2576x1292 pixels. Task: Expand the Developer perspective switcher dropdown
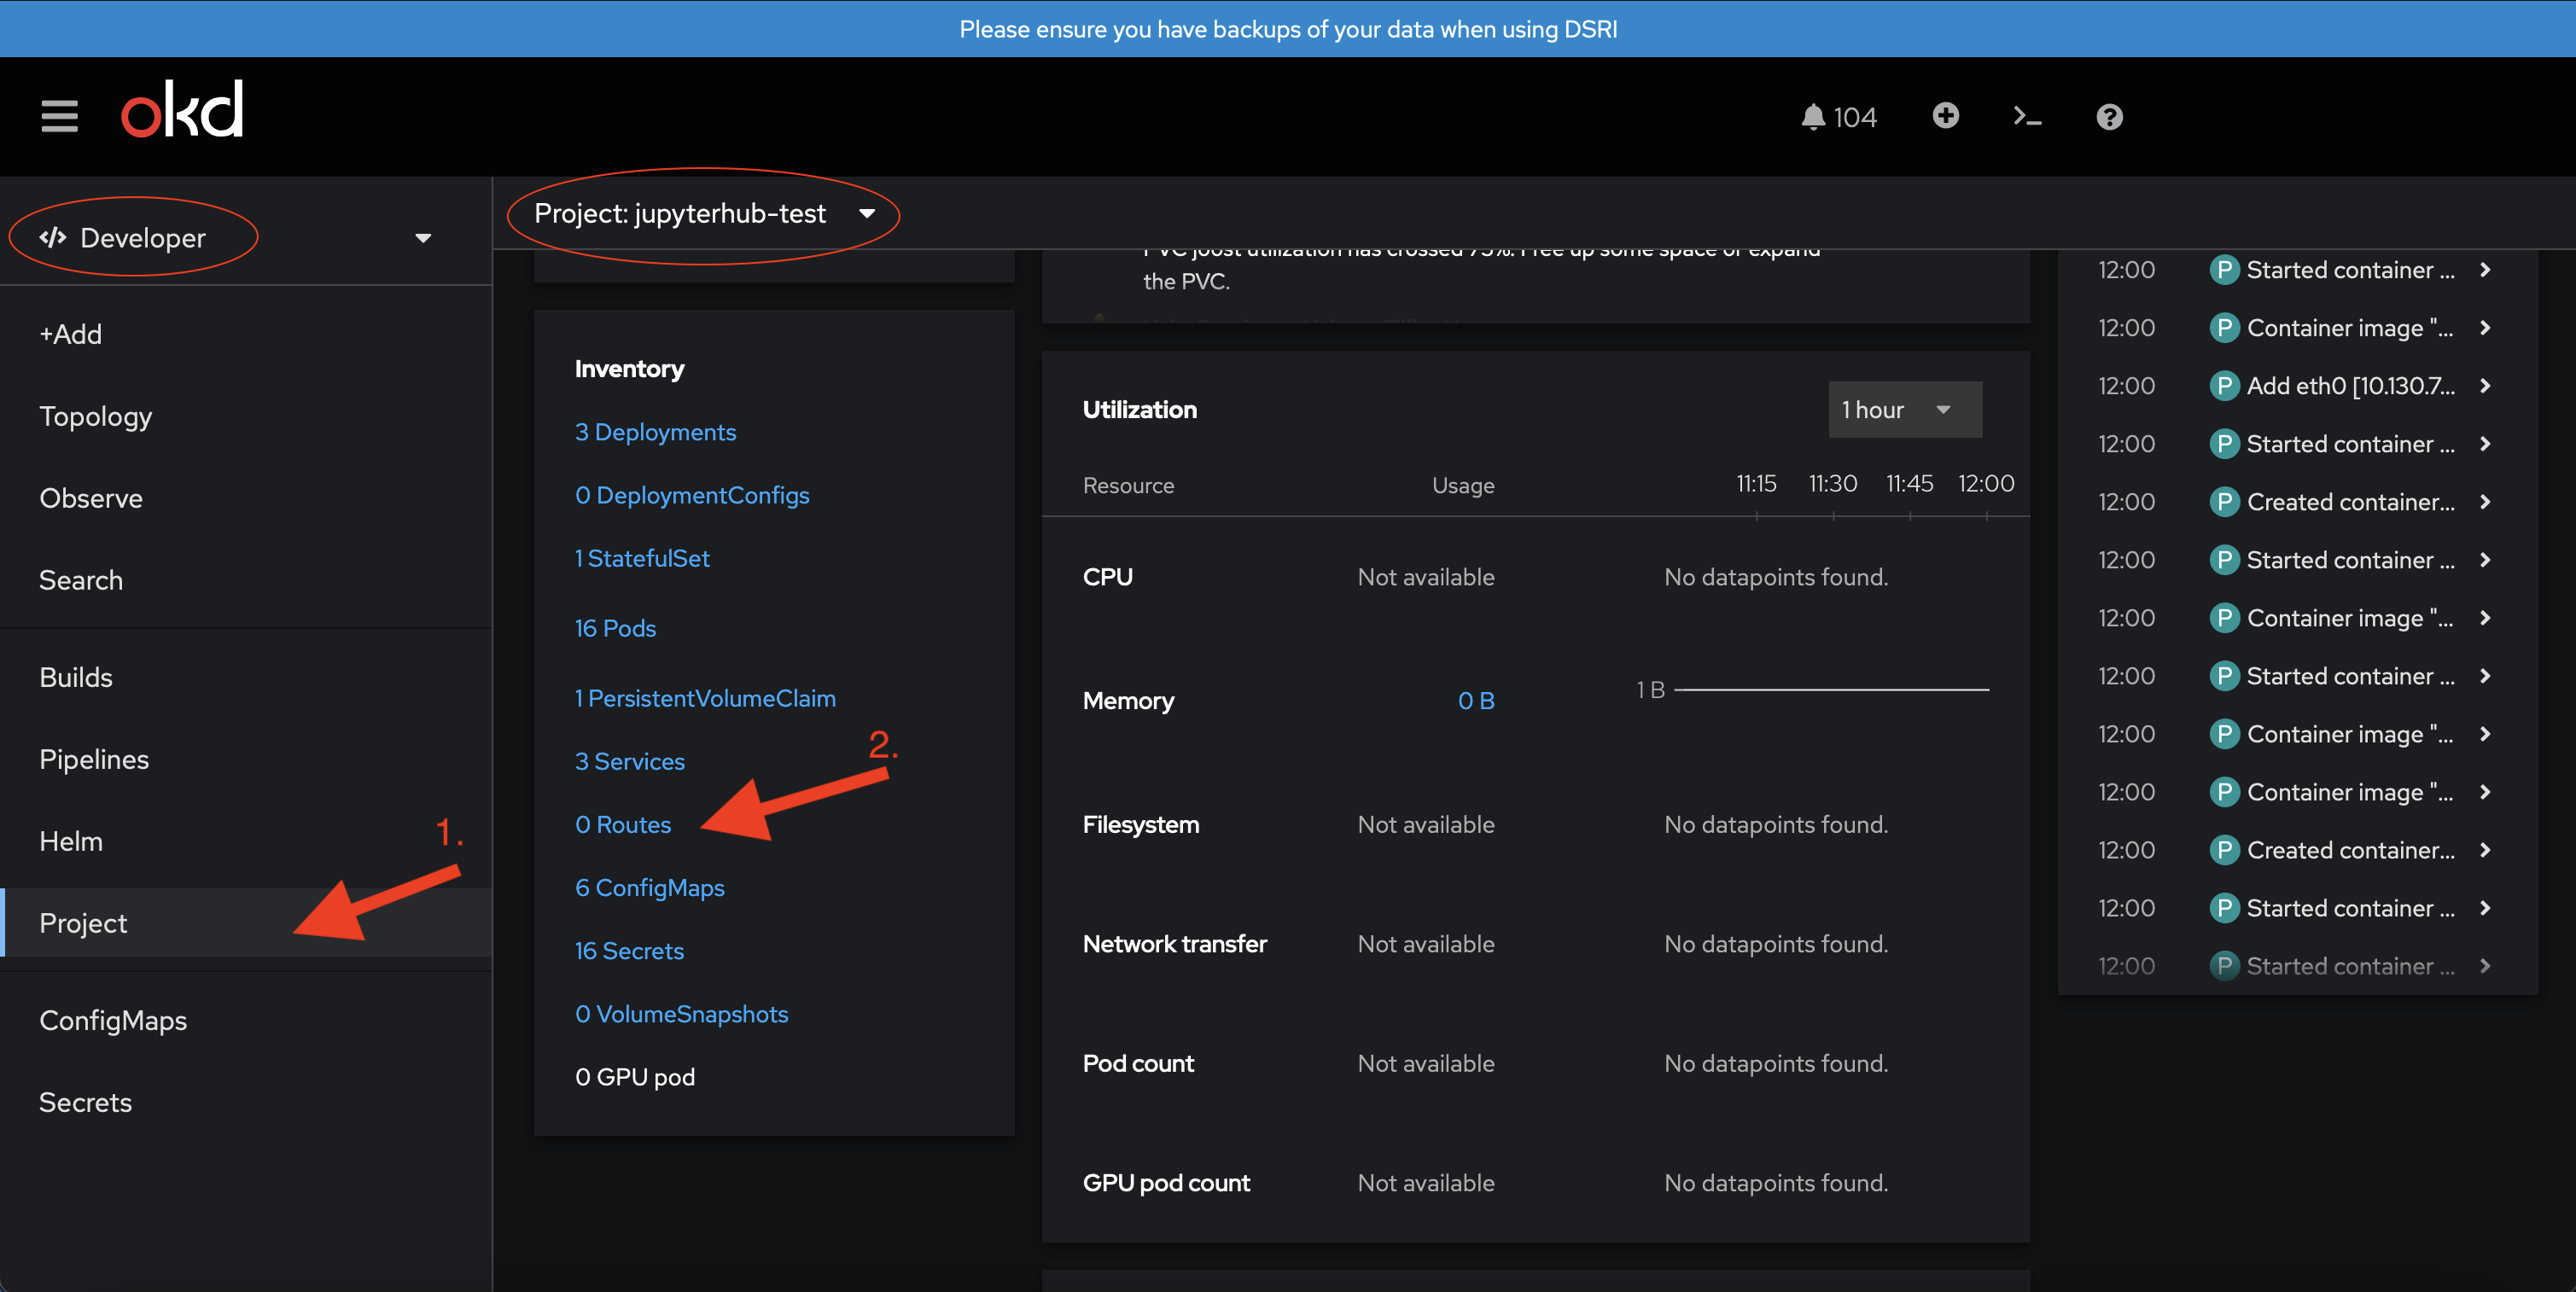click(x=423, y=238)
